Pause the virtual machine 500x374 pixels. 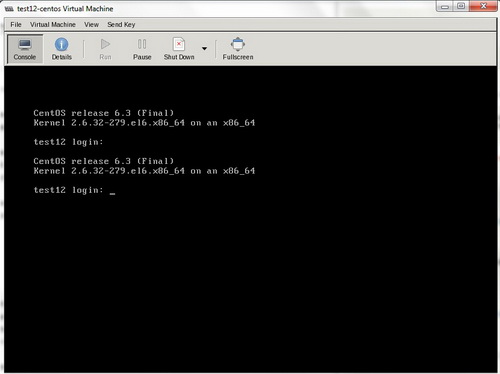click(142, 49)
